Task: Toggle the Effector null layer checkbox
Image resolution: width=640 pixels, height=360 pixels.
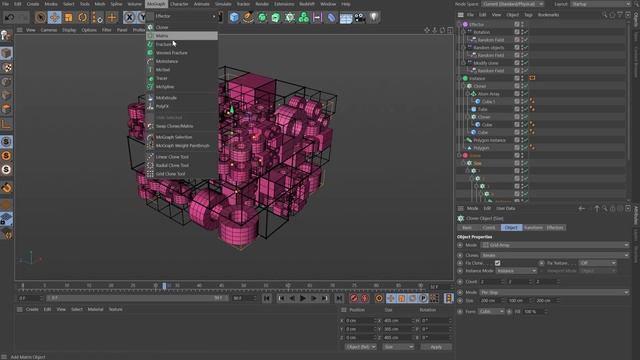Action: click(x=517, y=24)
